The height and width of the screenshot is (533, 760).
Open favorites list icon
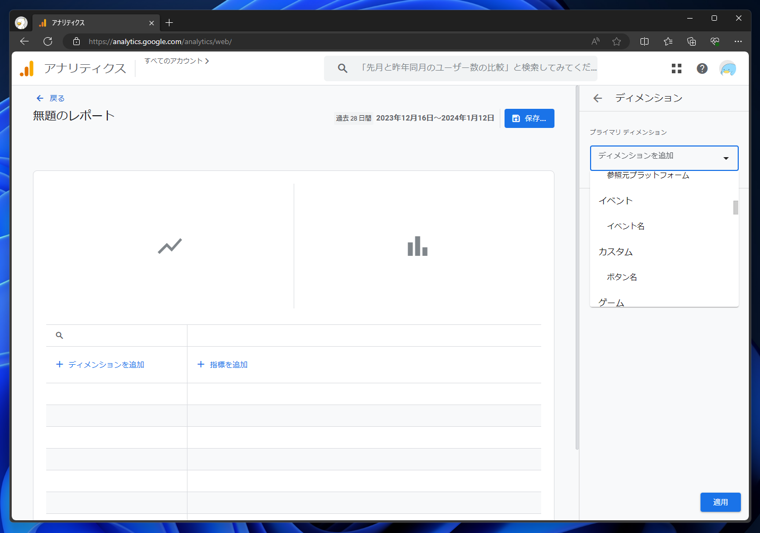tap(668, 42)
